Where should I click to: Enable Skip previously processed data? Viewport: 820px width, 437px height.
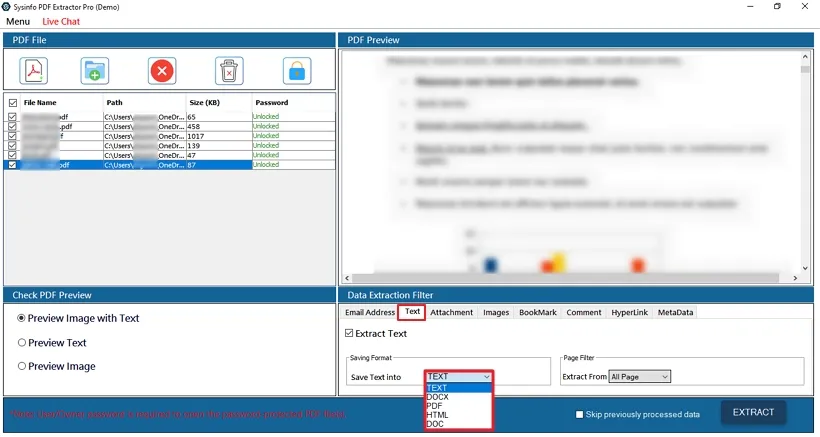click(x=579, y=415)
